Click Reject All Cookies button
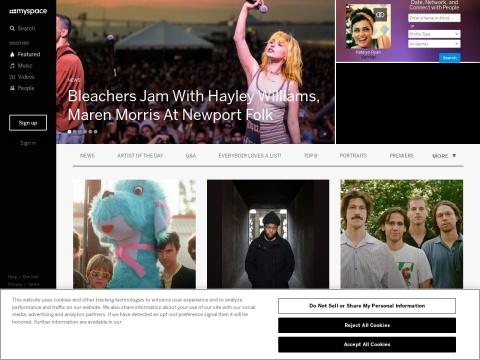The image size is (480, 360). (367, 325)
